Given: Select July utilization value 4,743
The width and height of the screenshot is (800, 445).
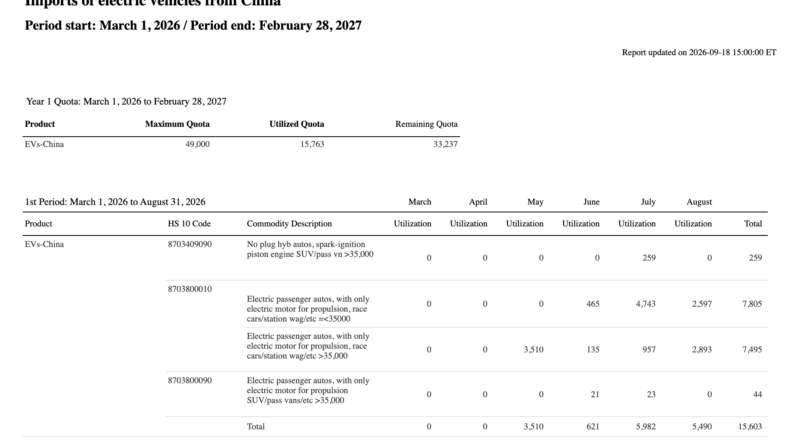Looking at the screenshot, I should (x=645, y=304).
